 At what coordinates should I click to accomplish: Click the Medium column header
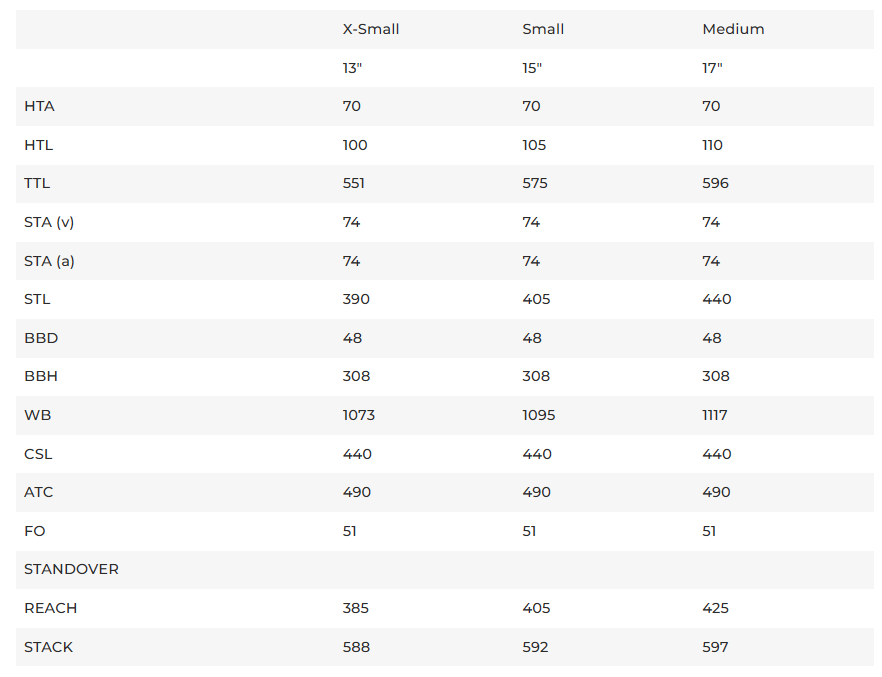click(733, 29)
